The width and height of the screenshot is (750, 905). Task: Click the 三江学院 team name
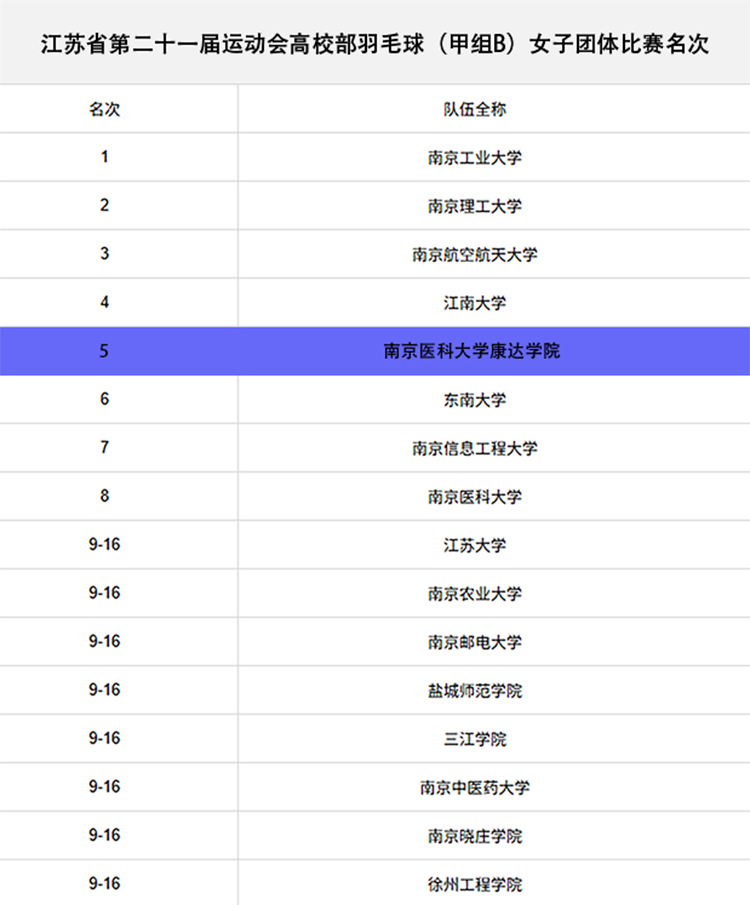pos(474,739)
